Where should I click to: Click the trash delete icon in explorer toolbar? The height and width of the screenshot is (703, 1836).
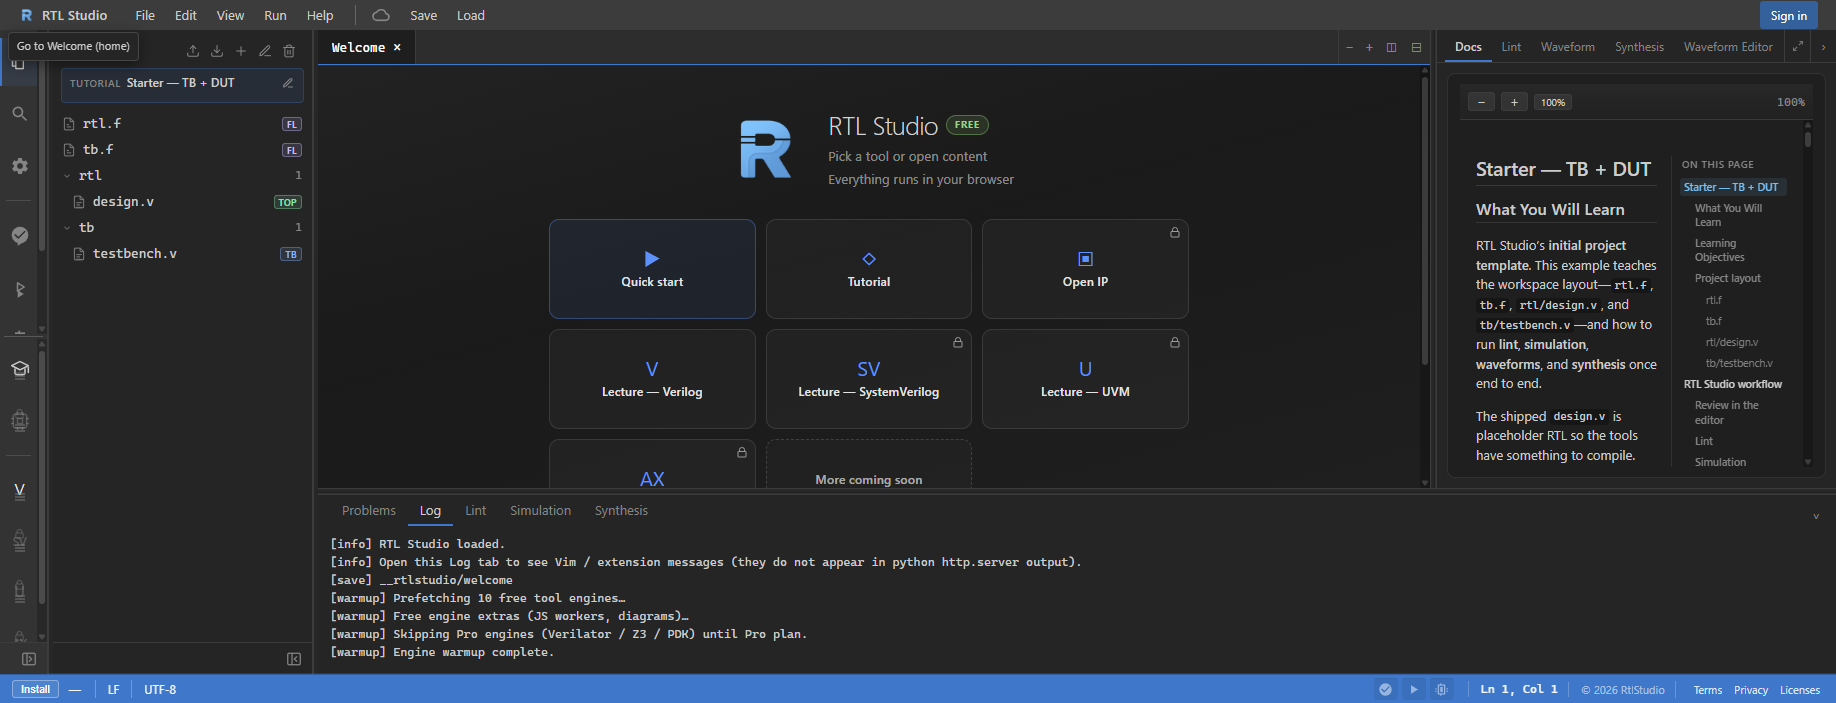tap(289, 51)
